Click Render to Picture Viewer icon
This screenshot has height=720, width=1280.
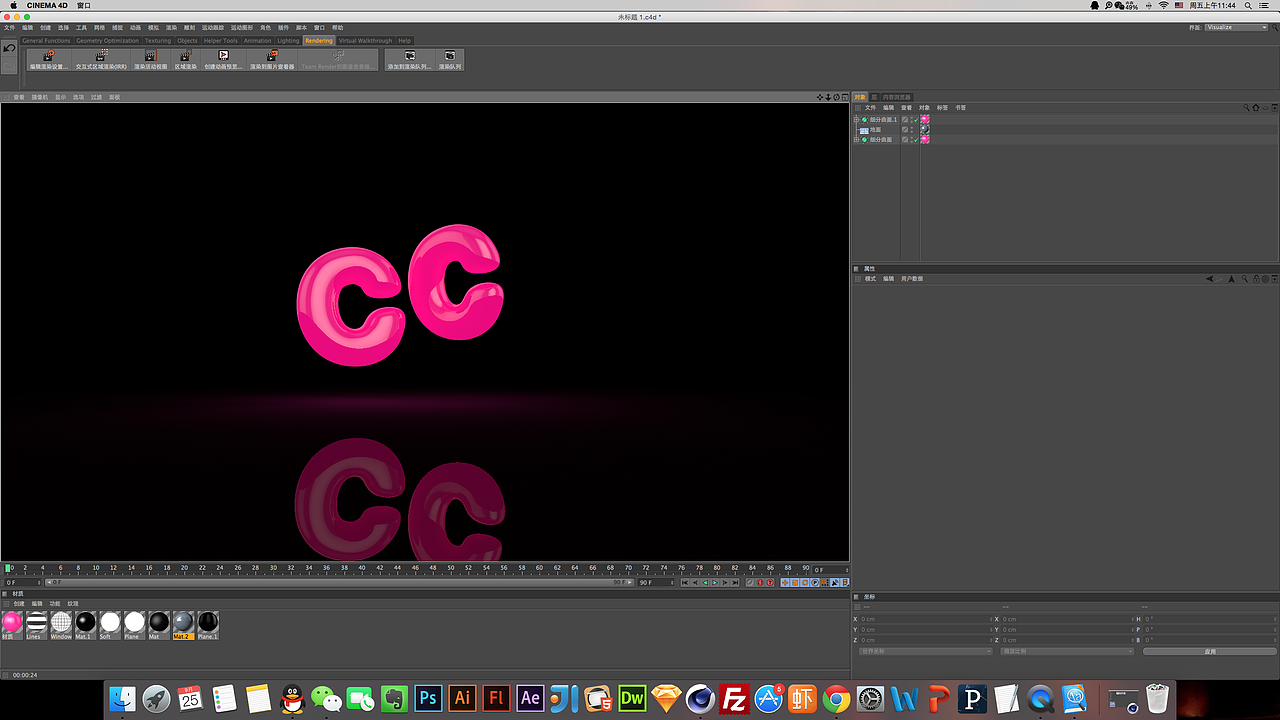[272, 60]
